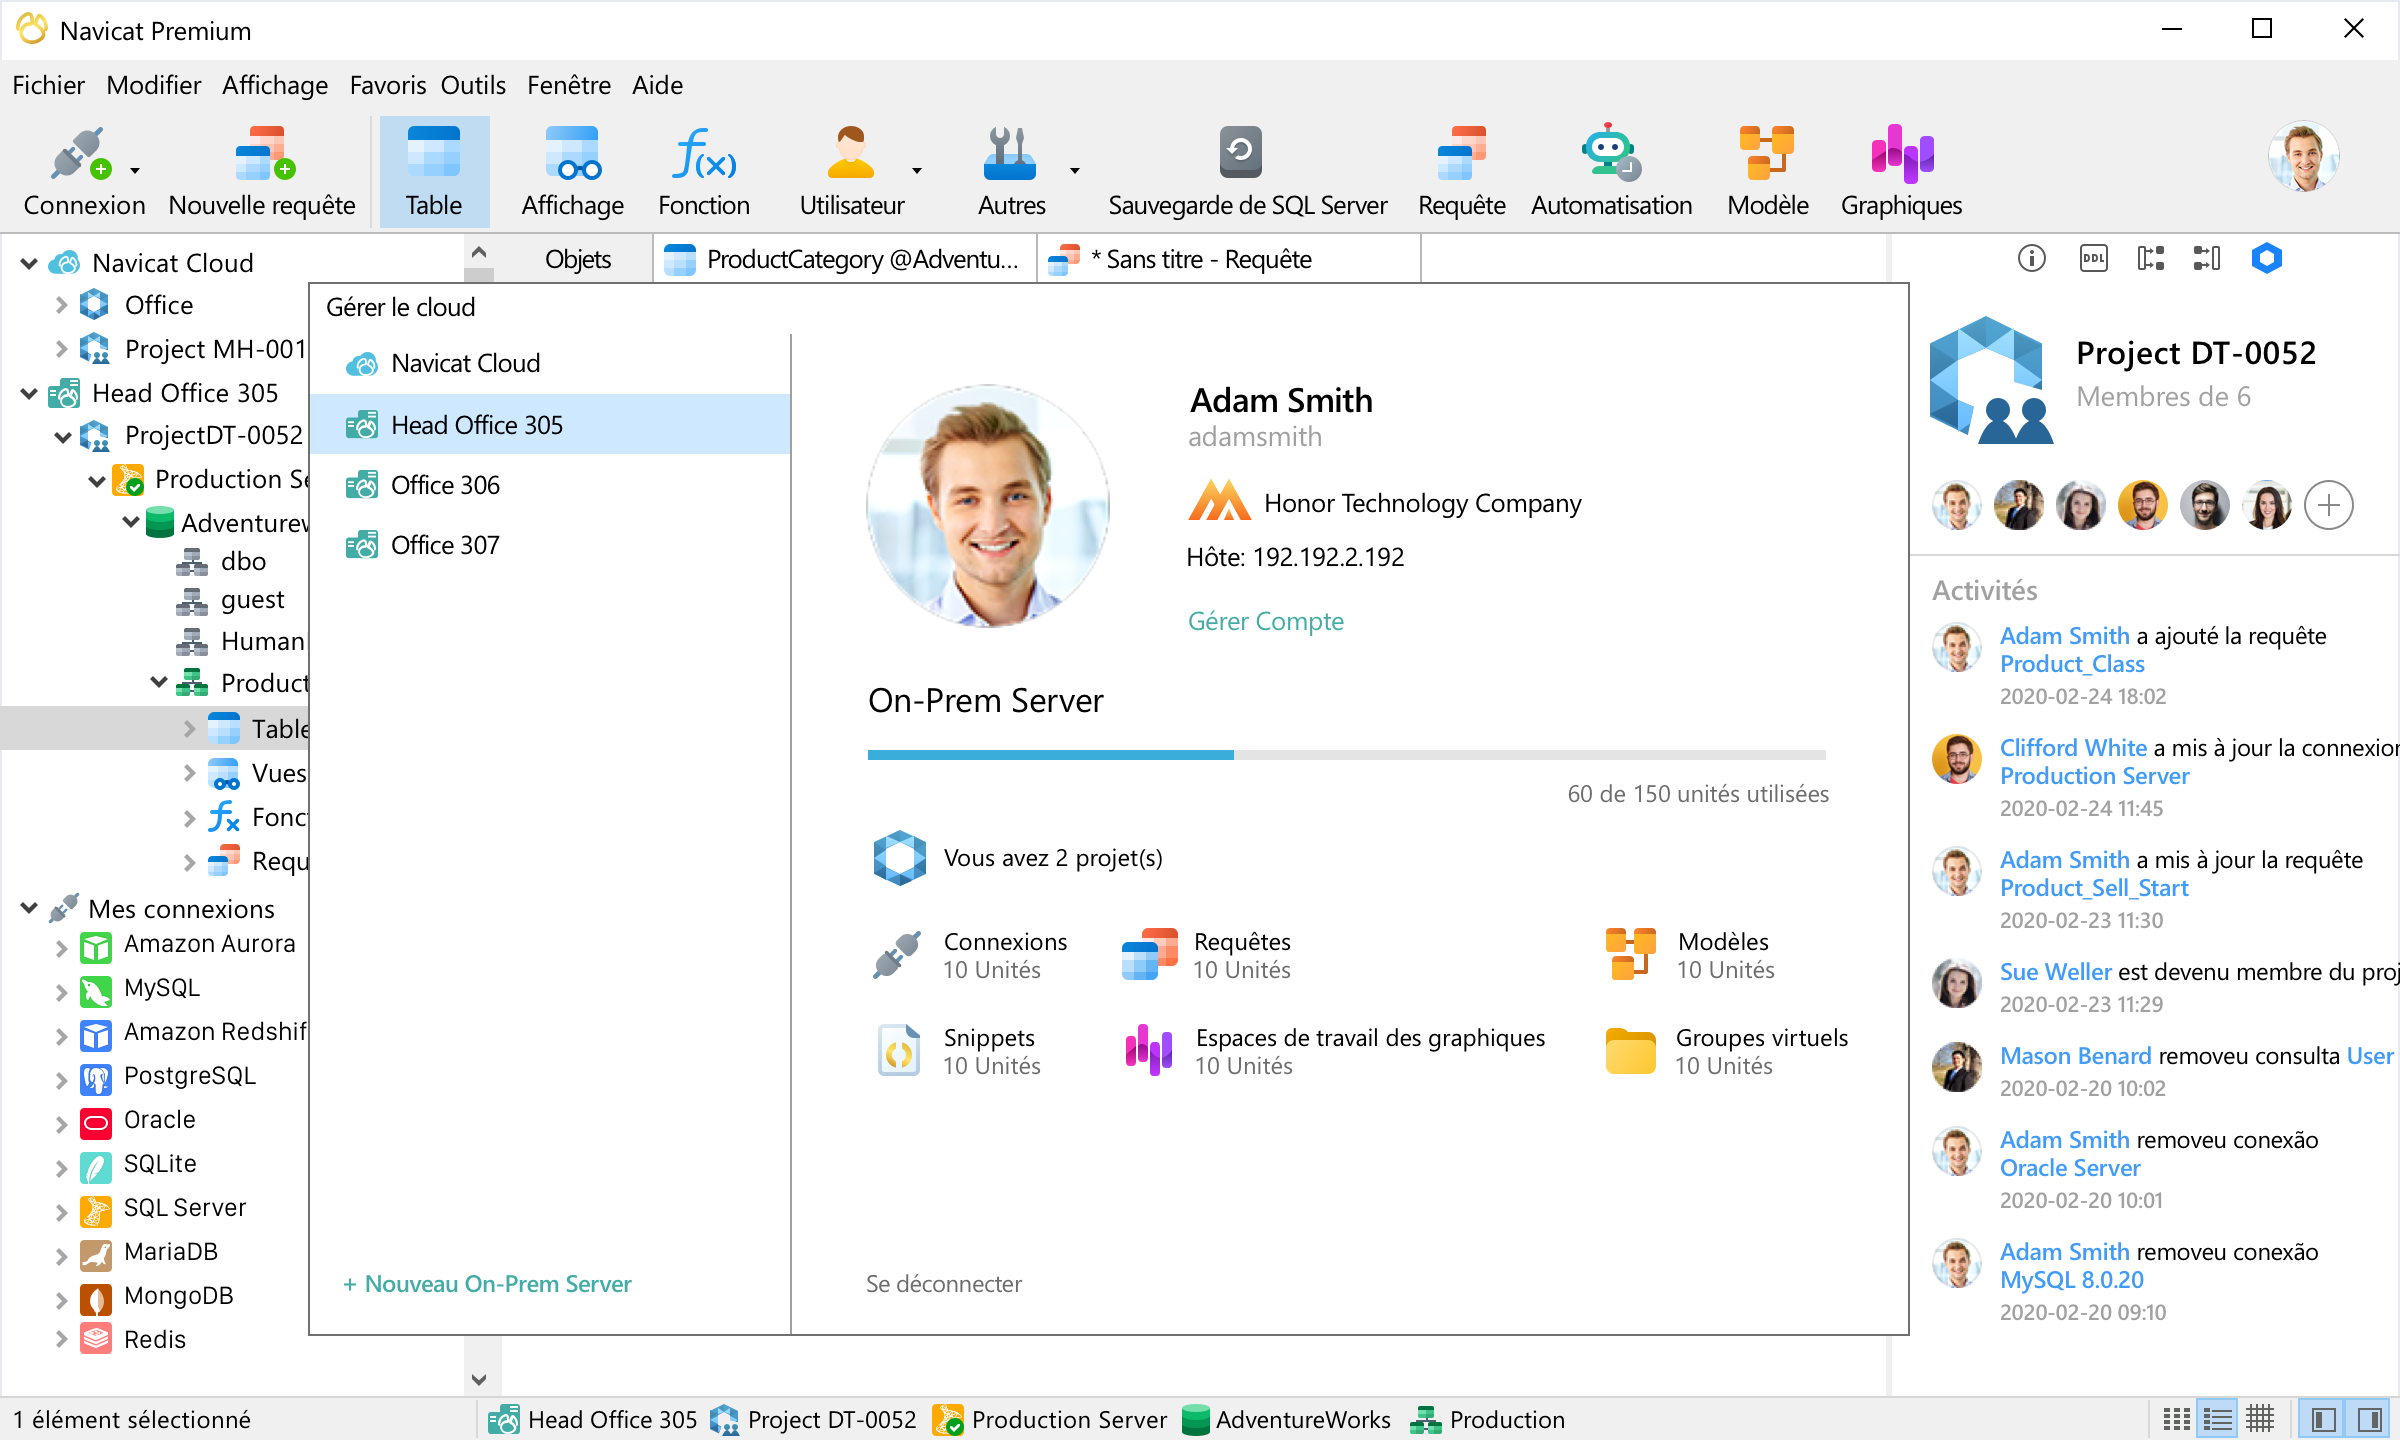Viewport: 2400px width, 1440px height.
Task: Click the Oracle Server activity link
Action: pos(2070,1168)
